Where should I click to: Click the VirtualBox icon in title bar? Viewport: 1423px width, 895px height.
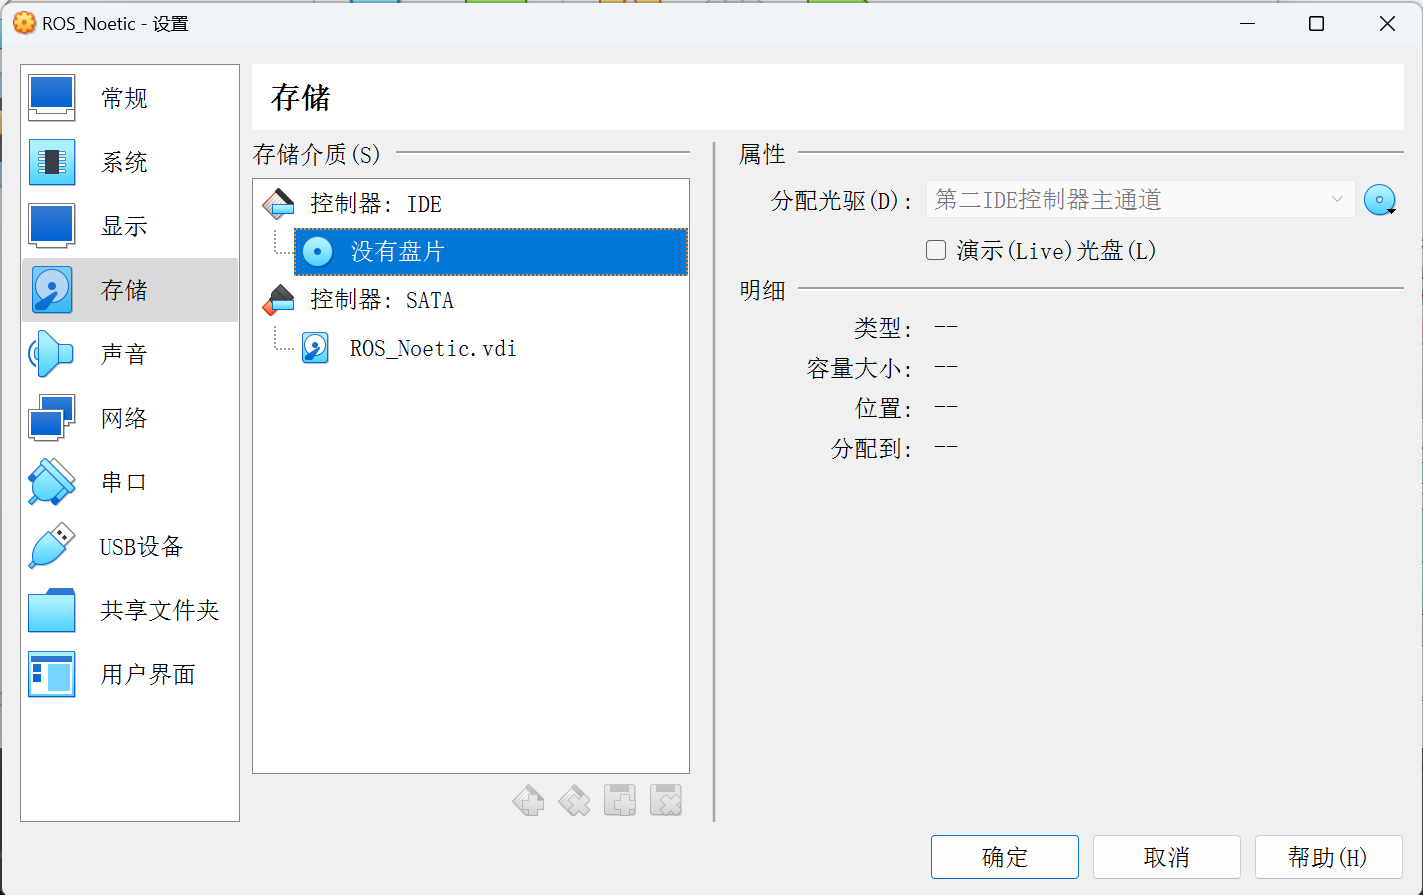[24, 23]
